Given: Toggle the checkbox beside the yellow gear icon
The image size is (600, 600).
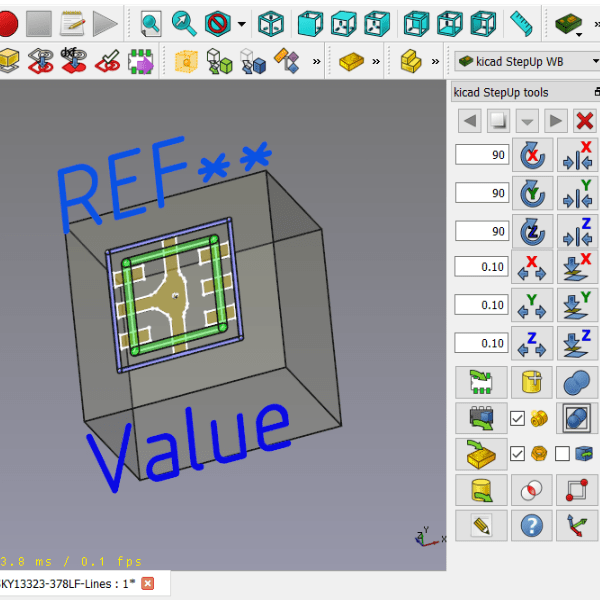Looking at the screenshot, I should [517, 418].
